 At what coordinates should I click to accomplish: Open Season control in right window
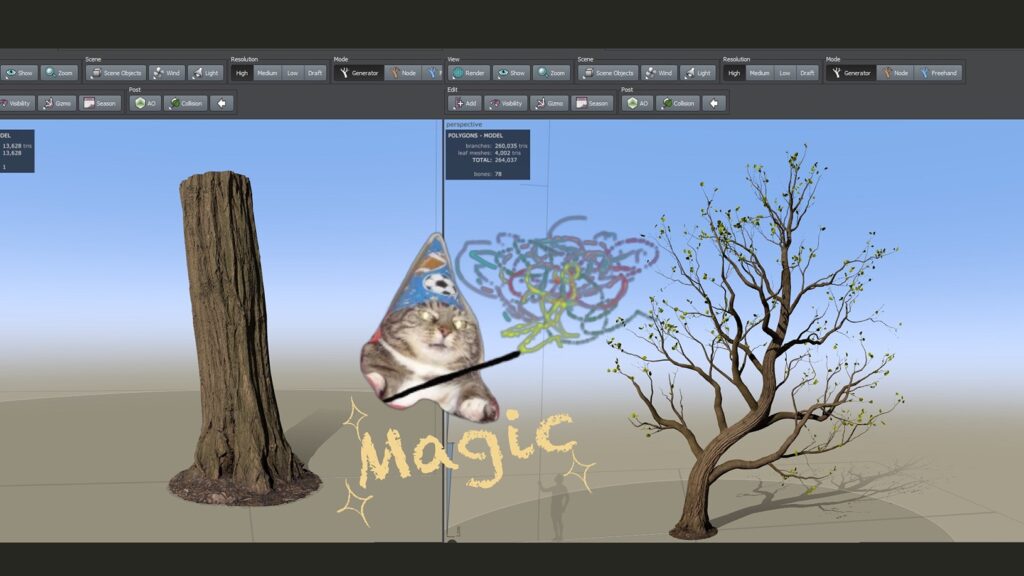point(592,103)
